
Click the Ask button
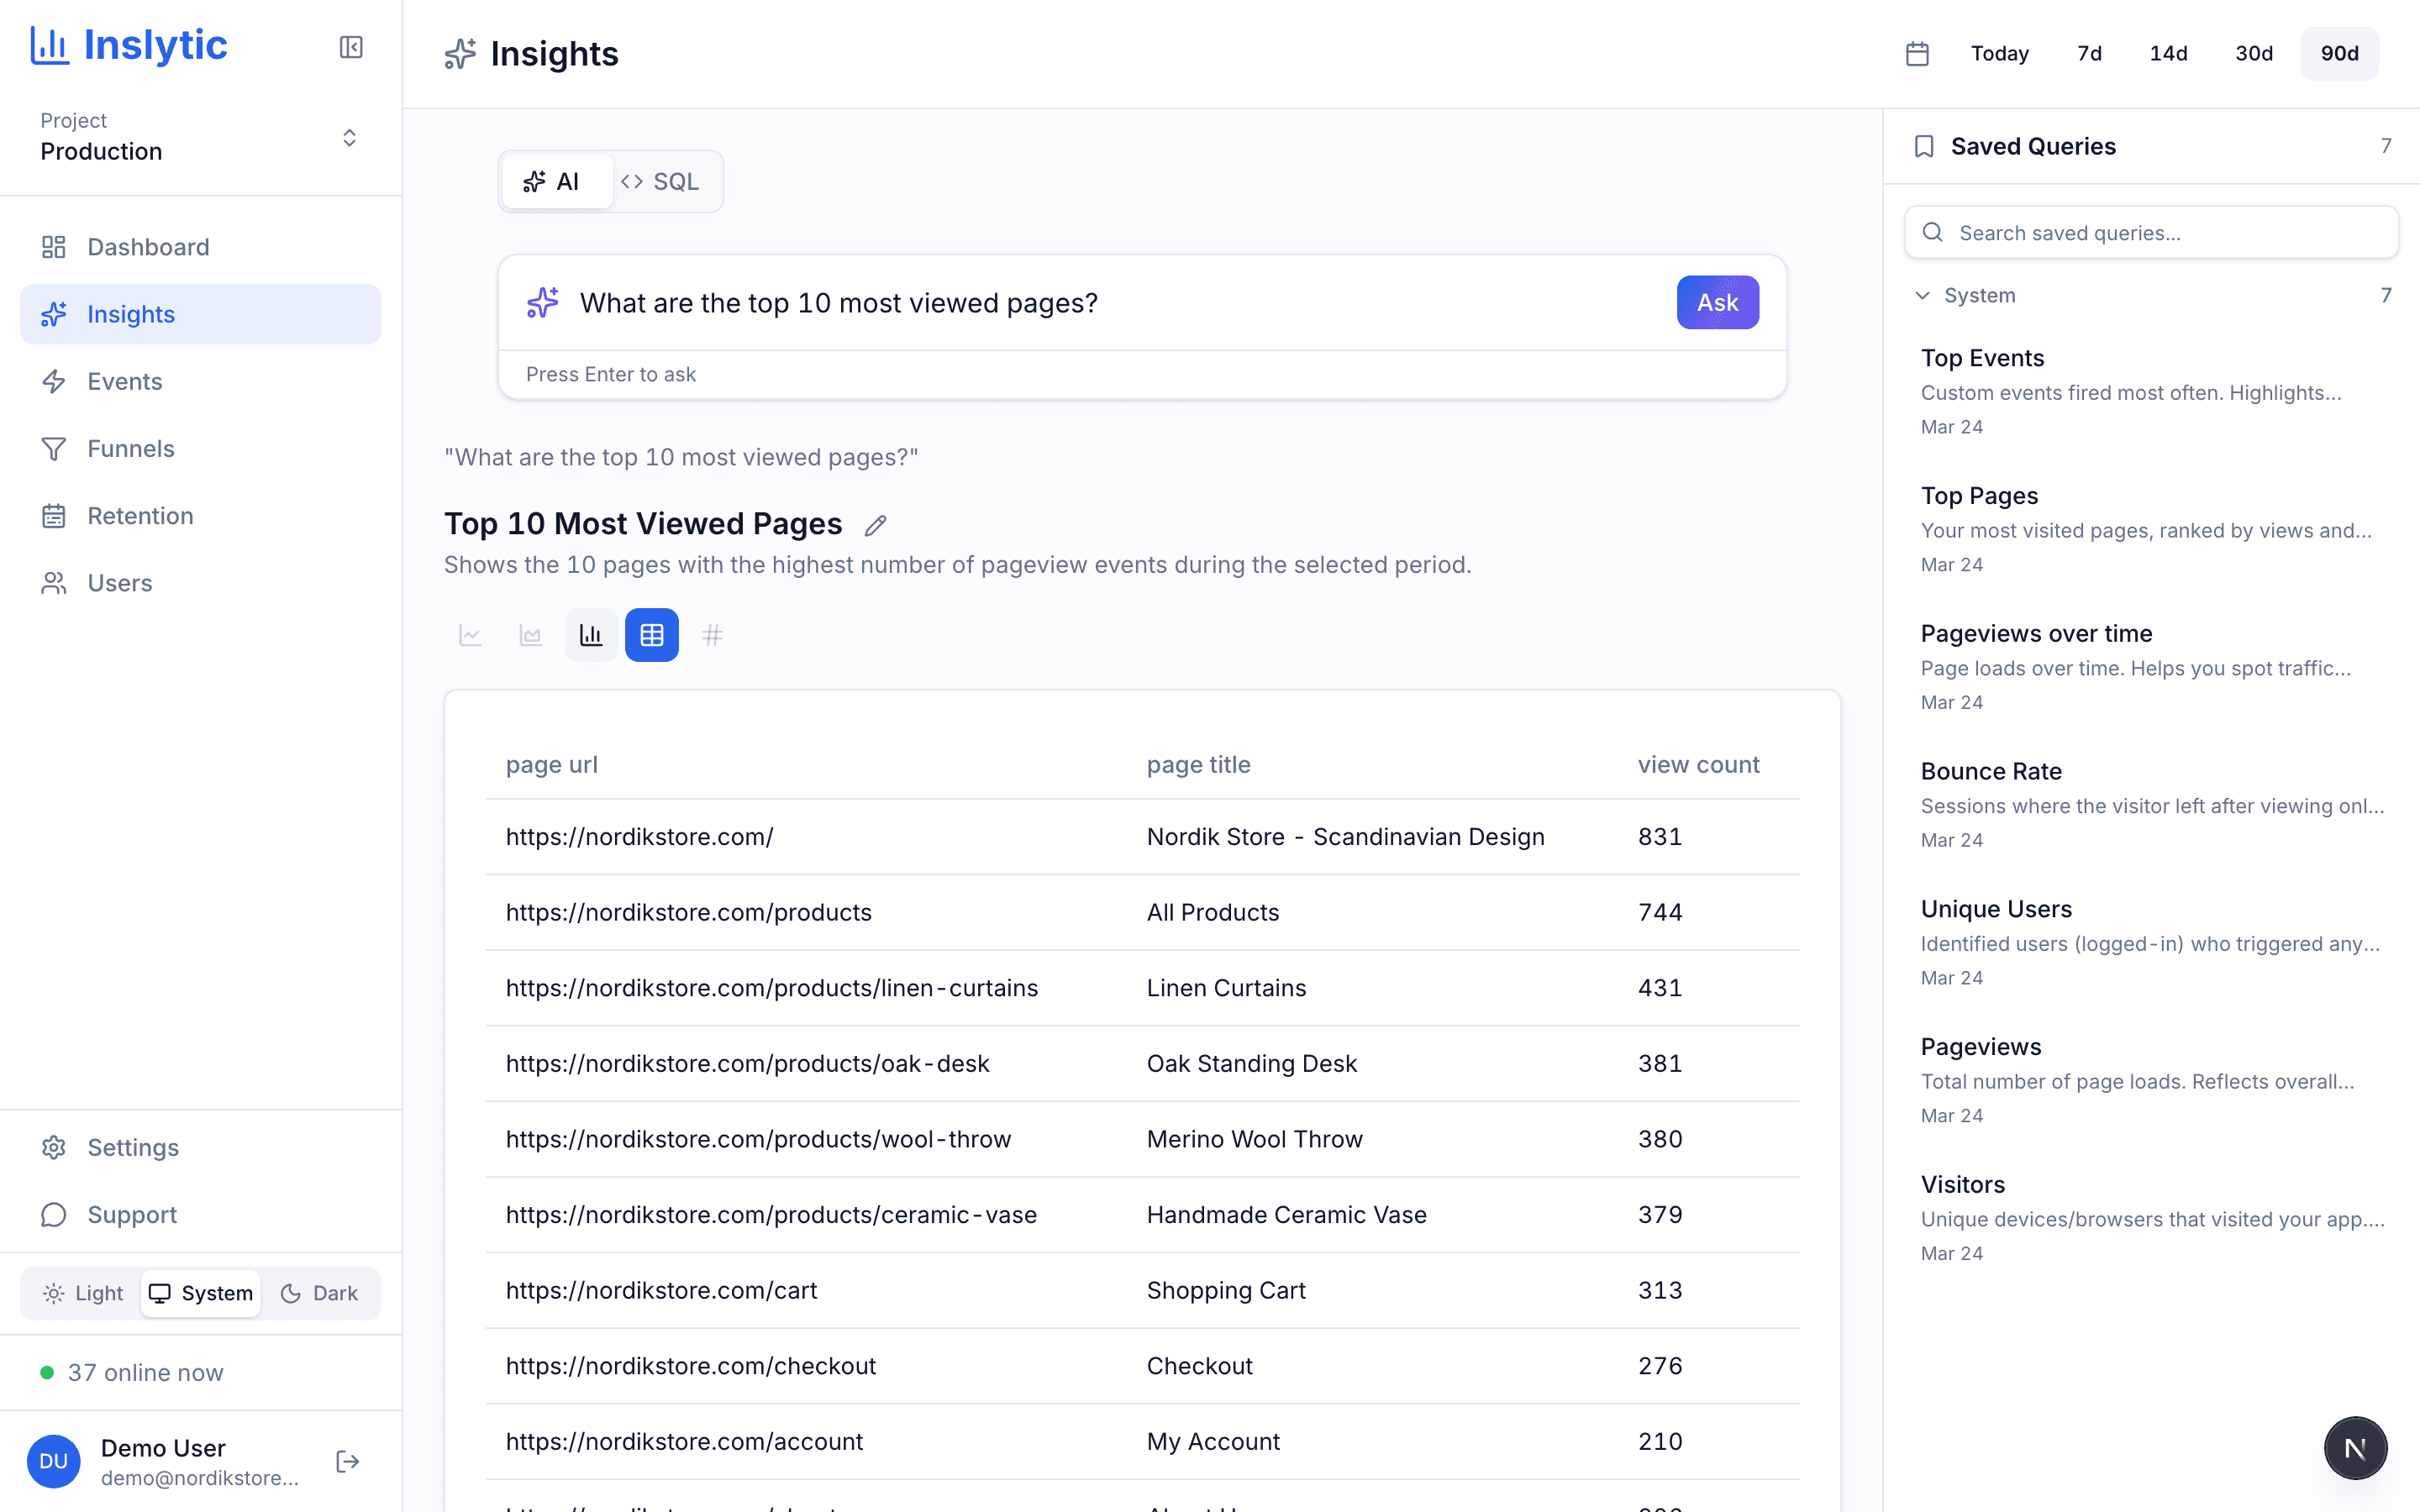click(x=1717, y=302)
